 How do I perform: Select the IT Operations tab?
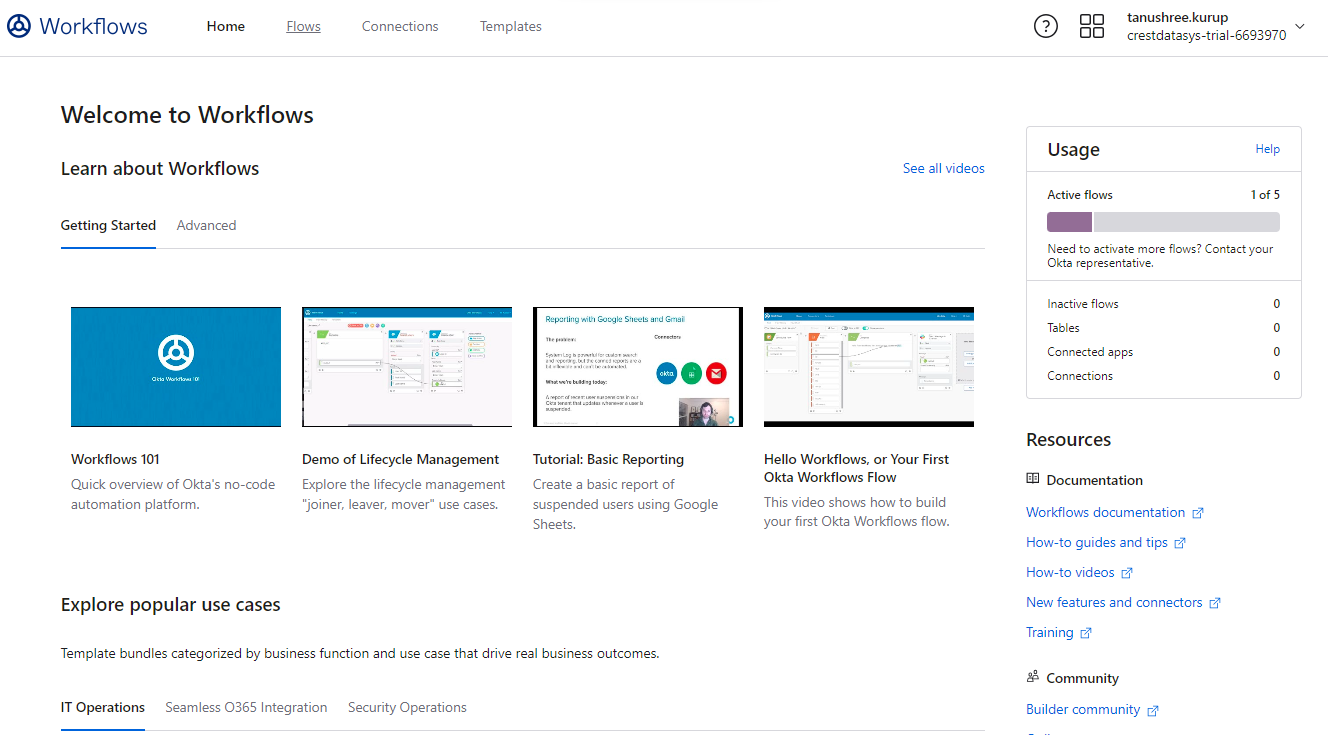coord(103,707)
